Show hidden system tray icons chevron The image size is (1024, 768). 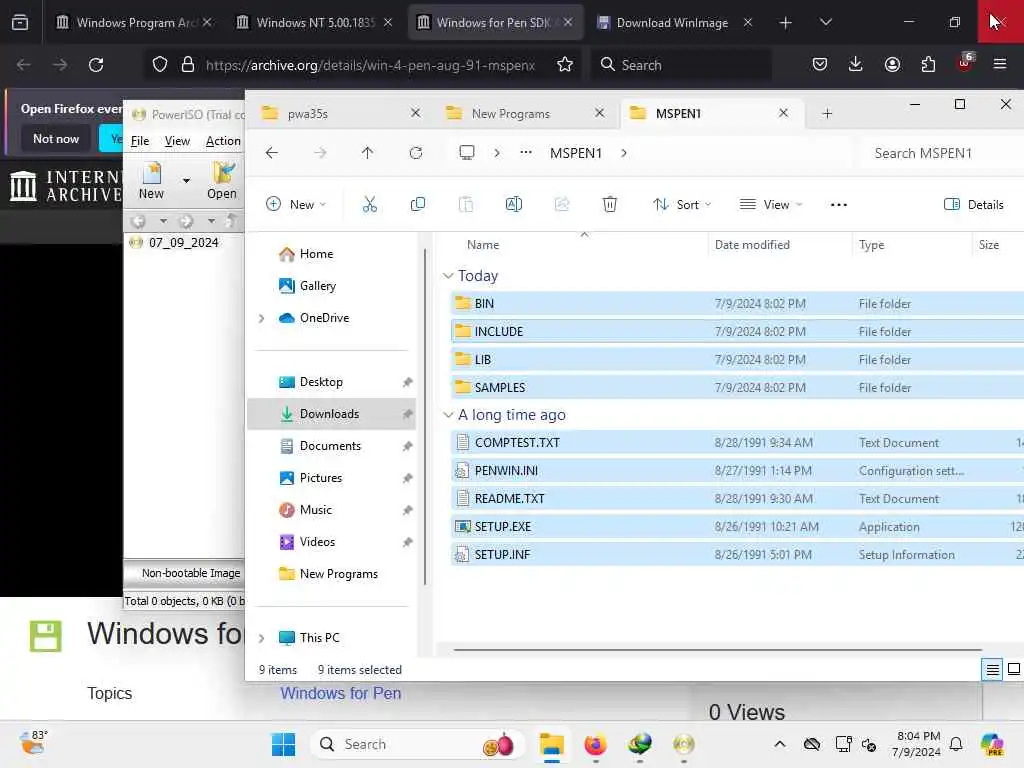click(x=780, y=744)
